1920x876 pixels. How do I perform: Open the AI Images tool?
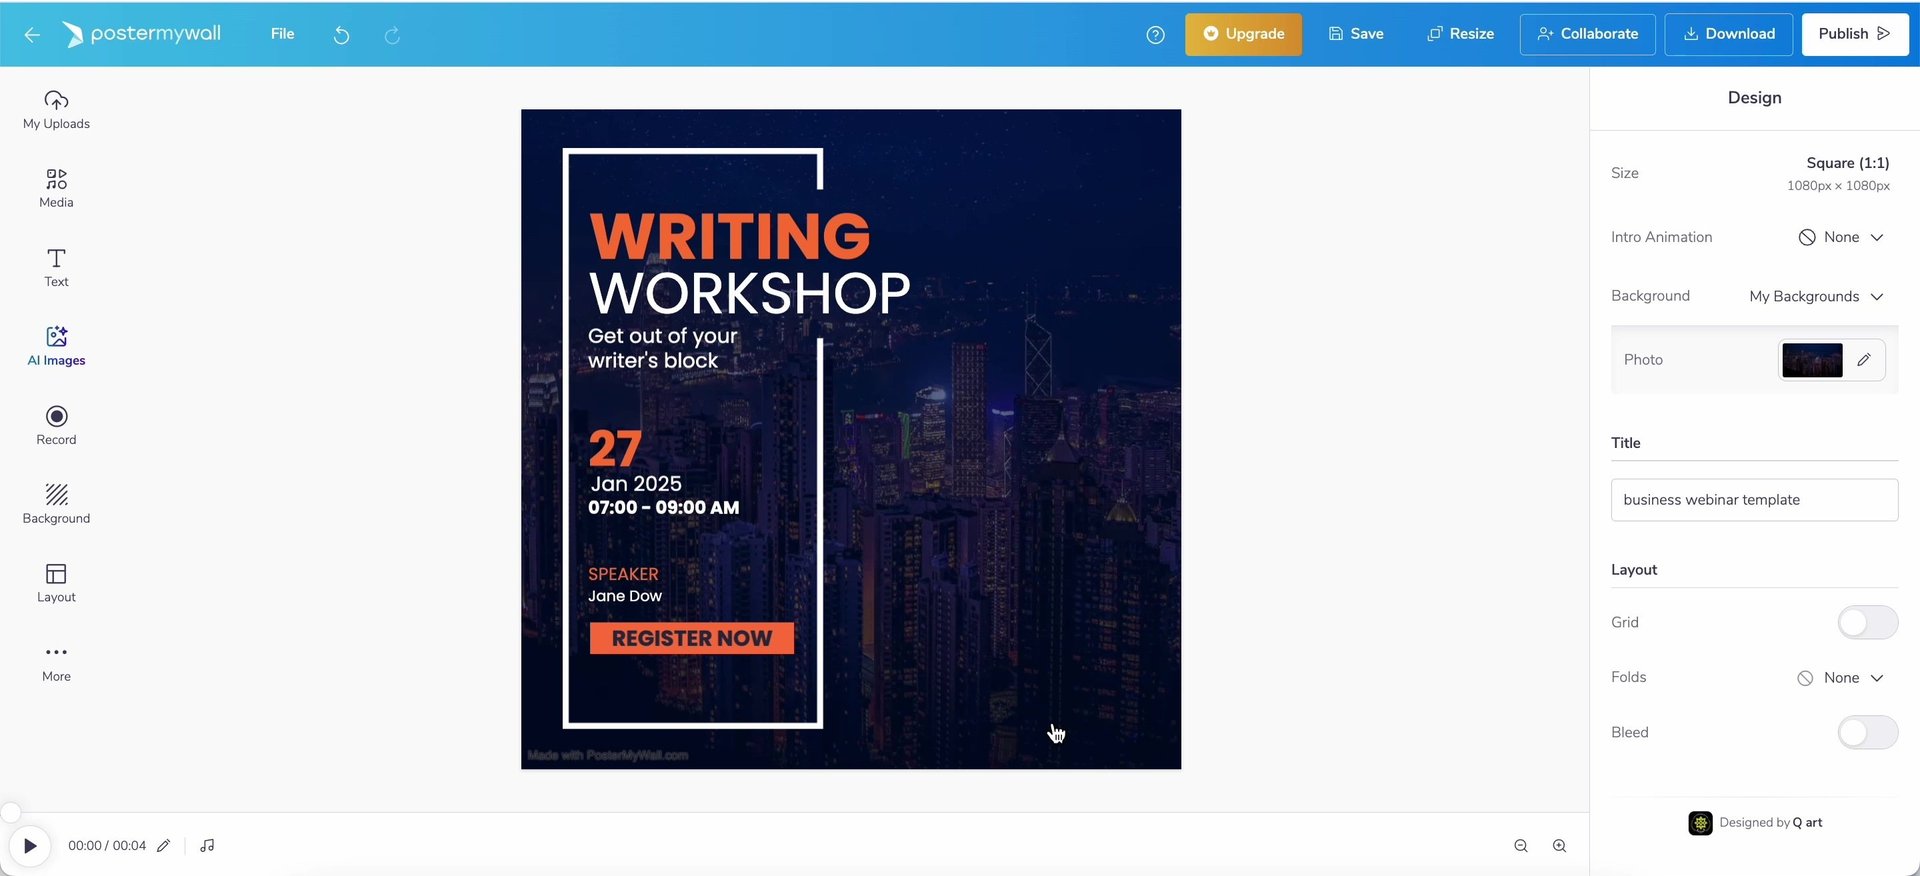coord(56,346)
